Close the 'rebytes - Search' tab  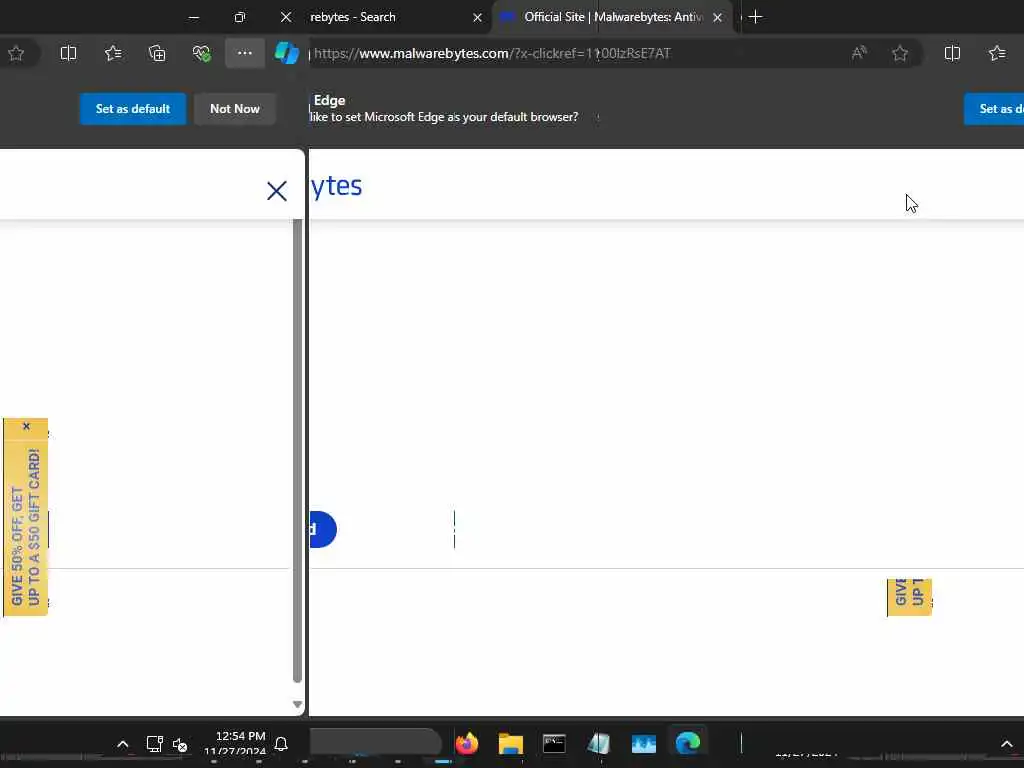coord(477,18)
